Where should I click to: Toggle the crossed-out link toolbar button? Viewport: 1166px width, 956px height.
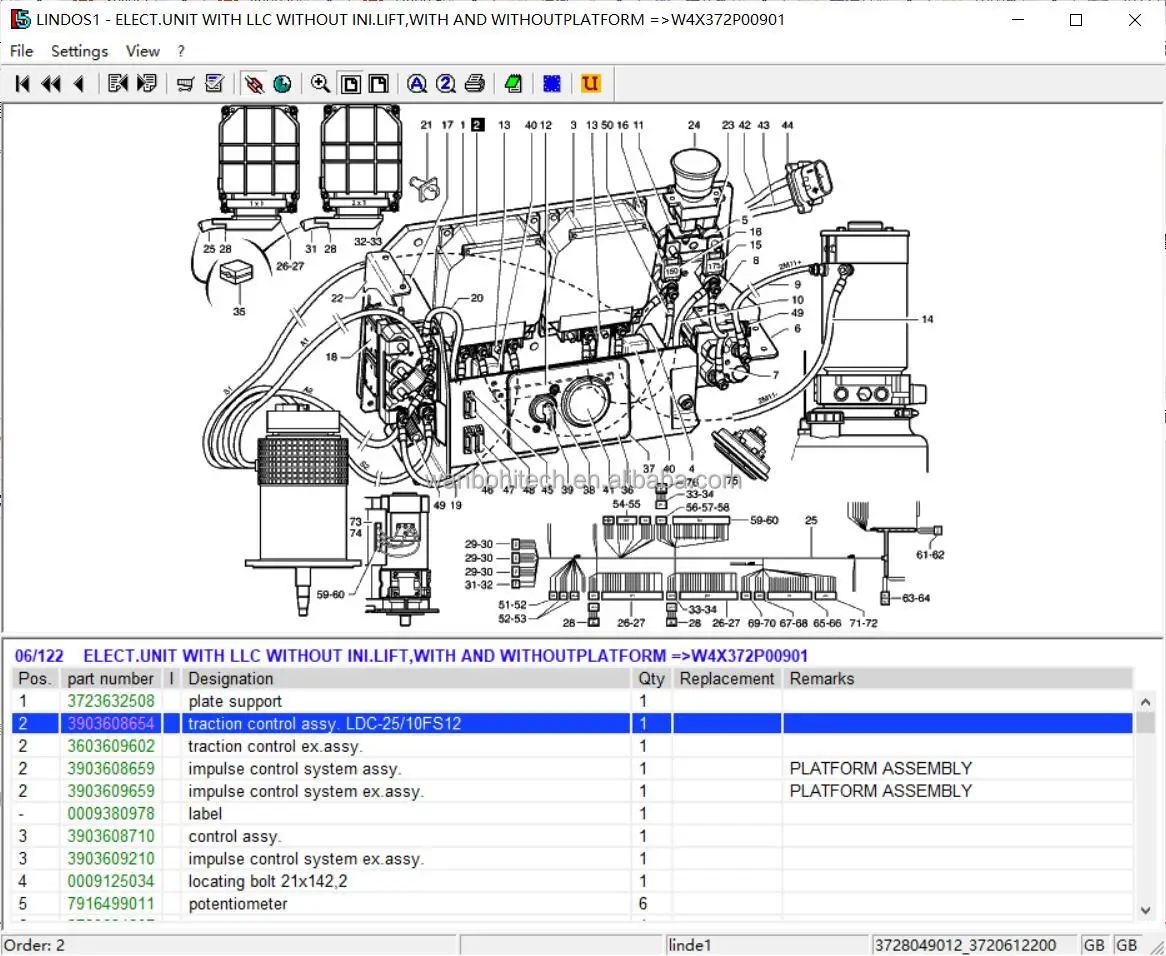254,84
